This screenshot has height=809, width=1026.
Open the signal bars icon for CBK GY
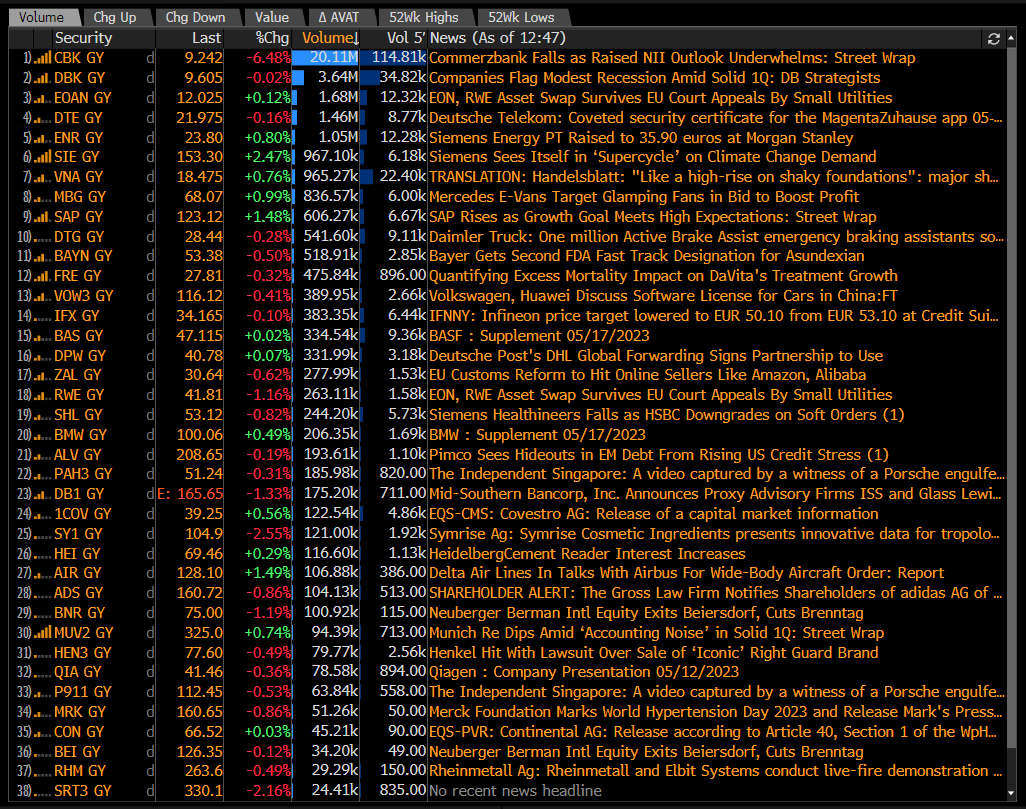click(42, 58)
